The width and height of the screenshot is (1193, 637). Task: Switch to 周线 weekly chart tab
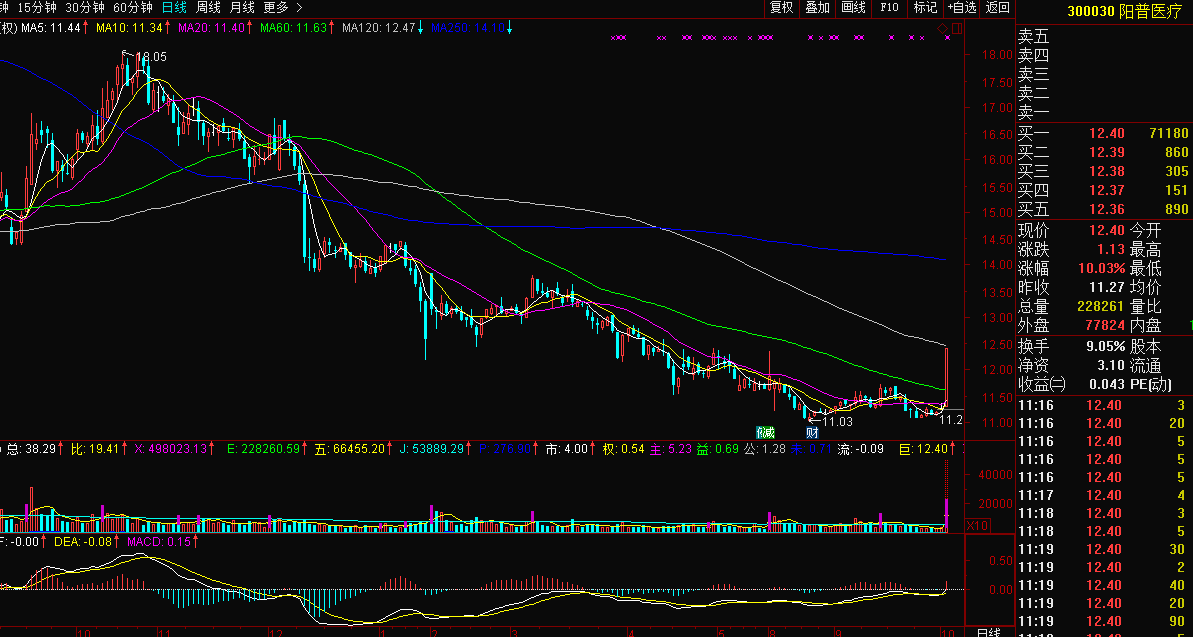tap(207, 8)
